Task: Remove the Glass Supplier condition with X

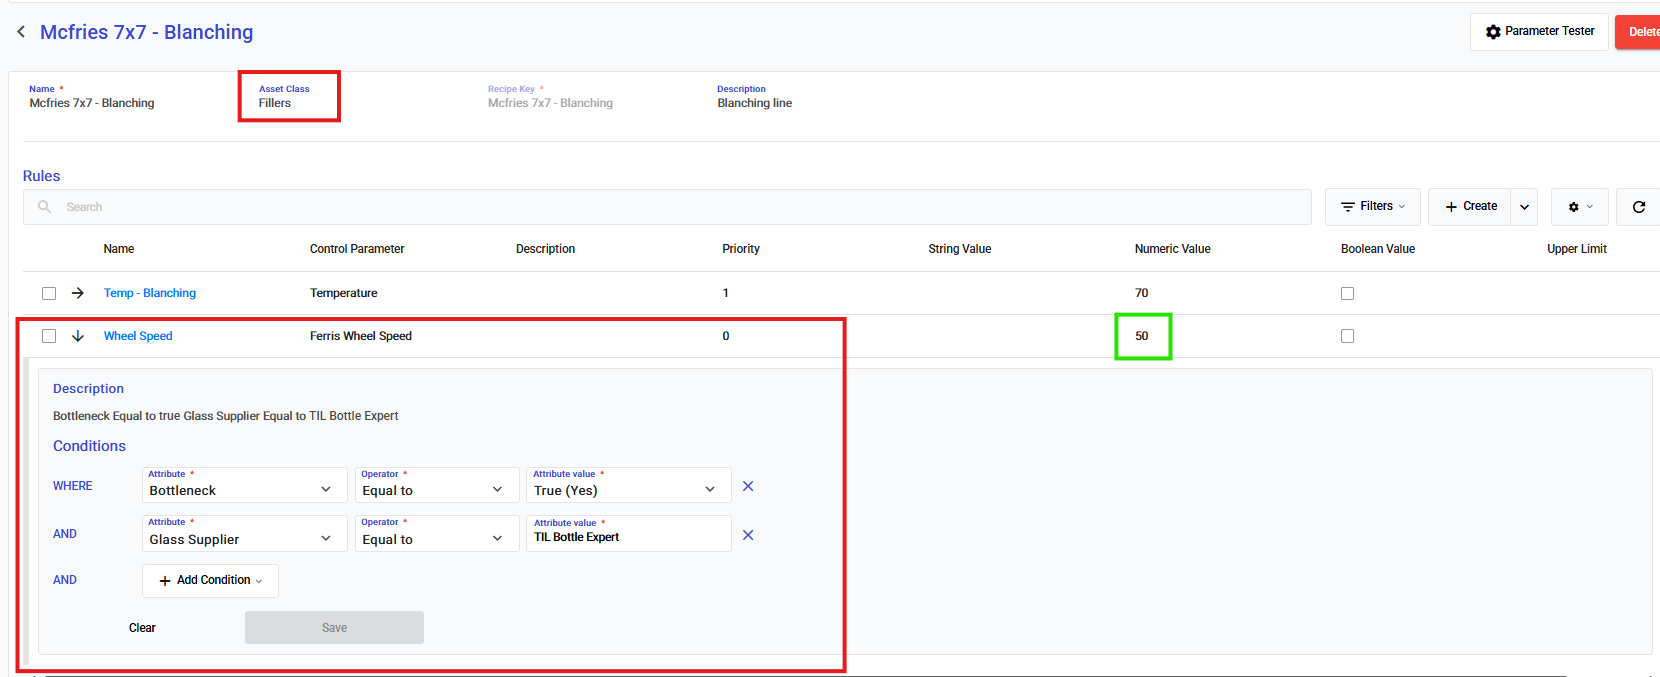Action: coord(748,535)
